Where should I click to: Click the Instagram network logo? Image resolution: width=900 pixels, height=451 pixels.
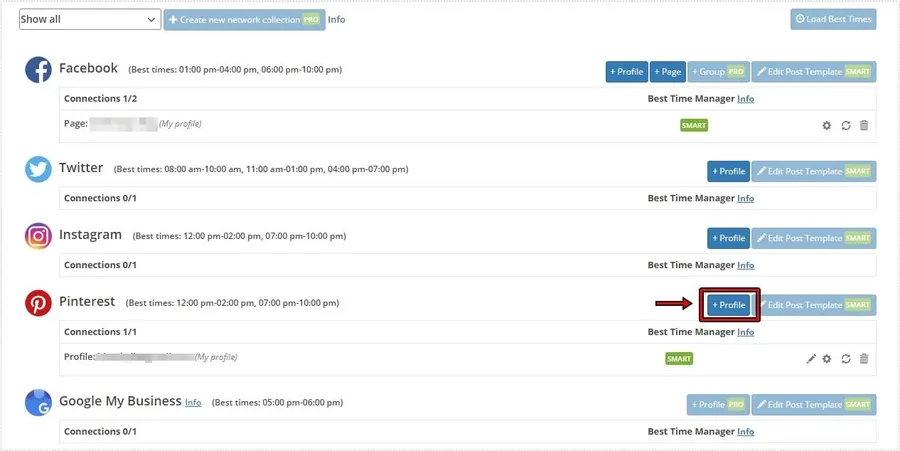(x=38, y=236)
